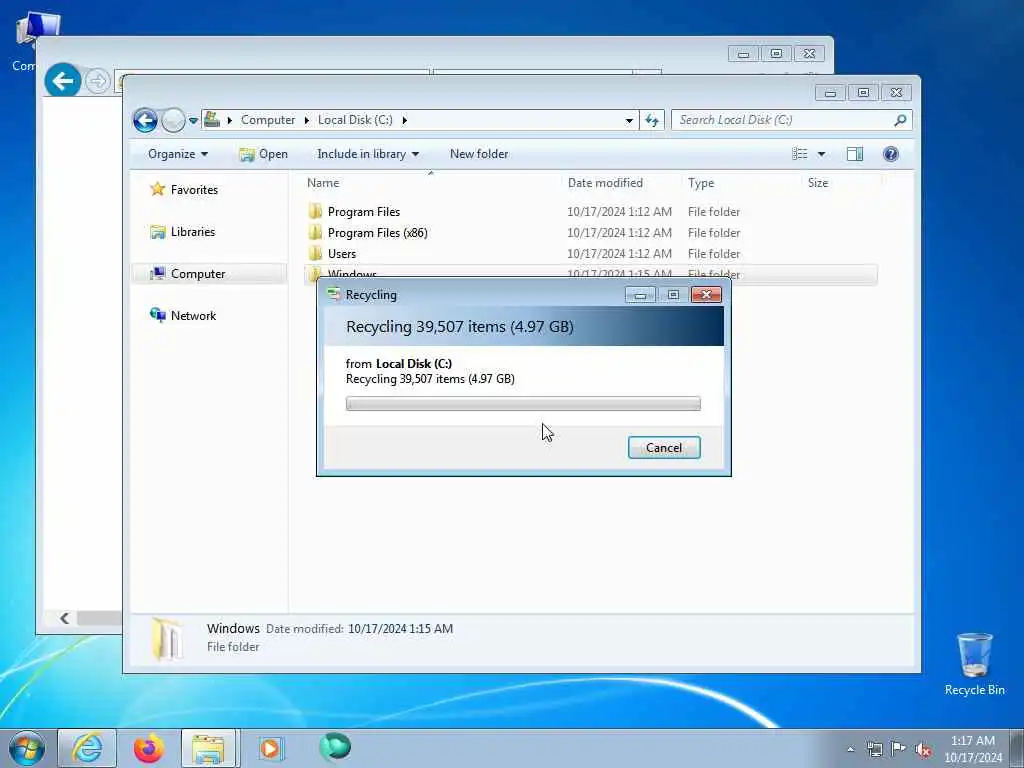Click New folder in toolbar

click(479, 154)
